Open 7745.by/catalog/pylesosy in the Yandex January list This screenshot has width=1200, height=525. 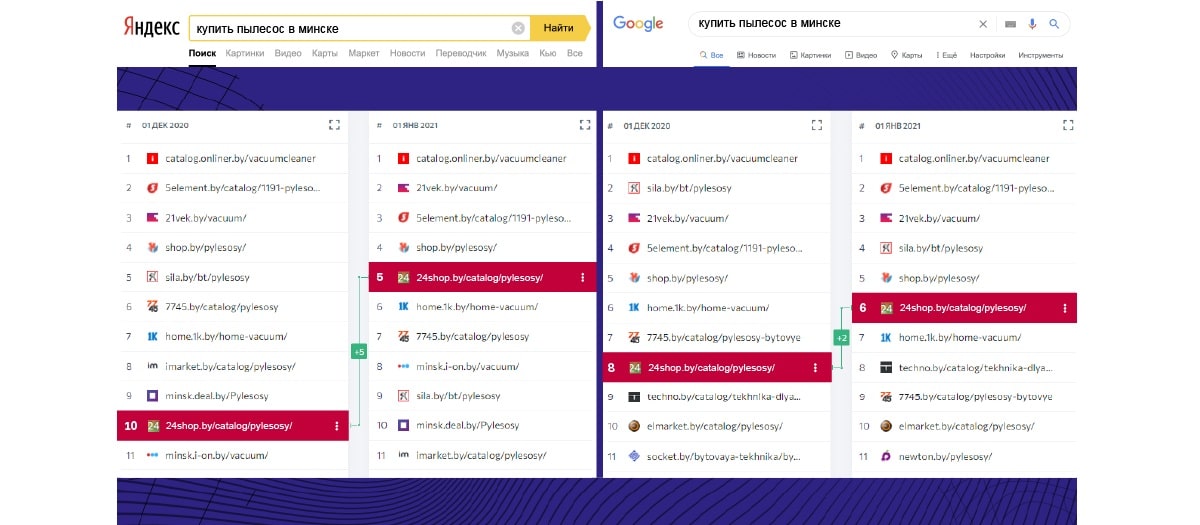pos(473,337)
